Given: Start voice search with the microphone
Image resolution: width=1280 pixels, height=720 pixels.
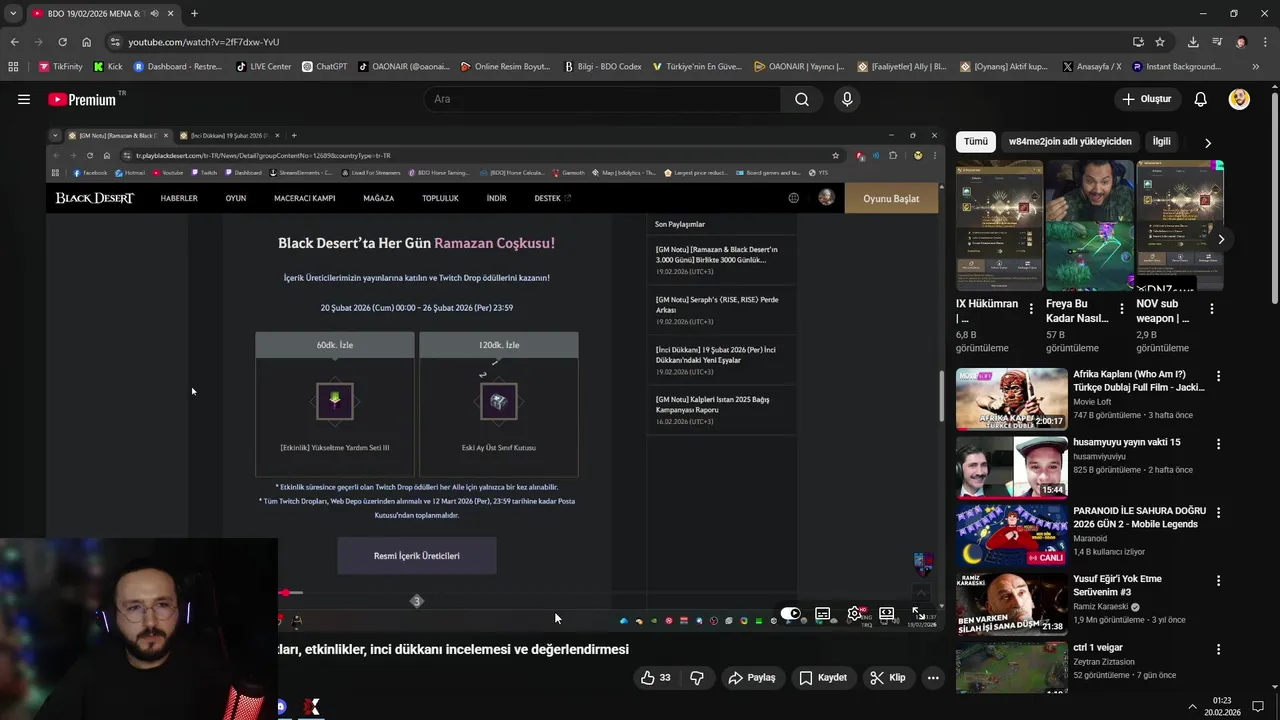Looking at the screenshot, I should pos(847,99).
